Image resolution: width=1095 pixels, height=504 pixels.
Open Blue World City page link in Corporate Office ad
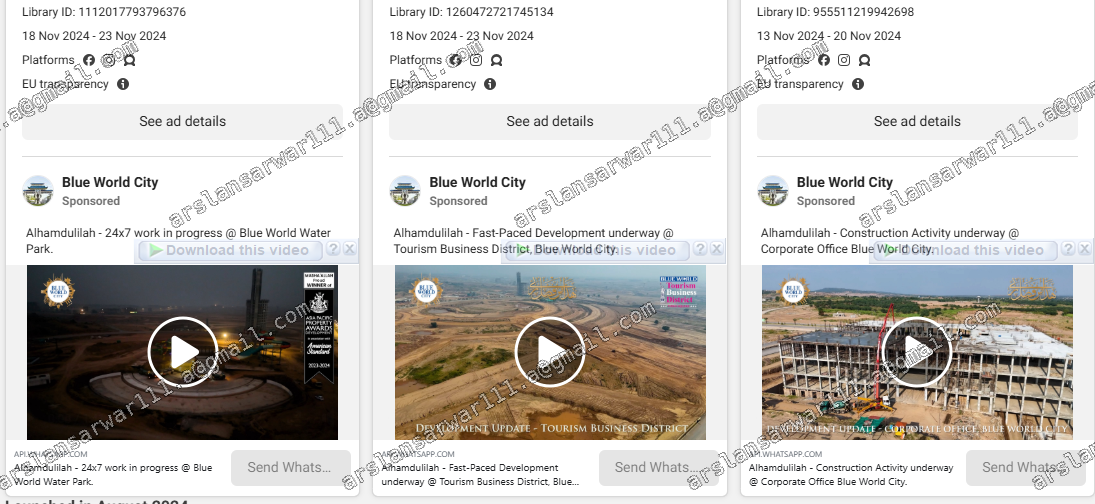[x=845, y=182]
